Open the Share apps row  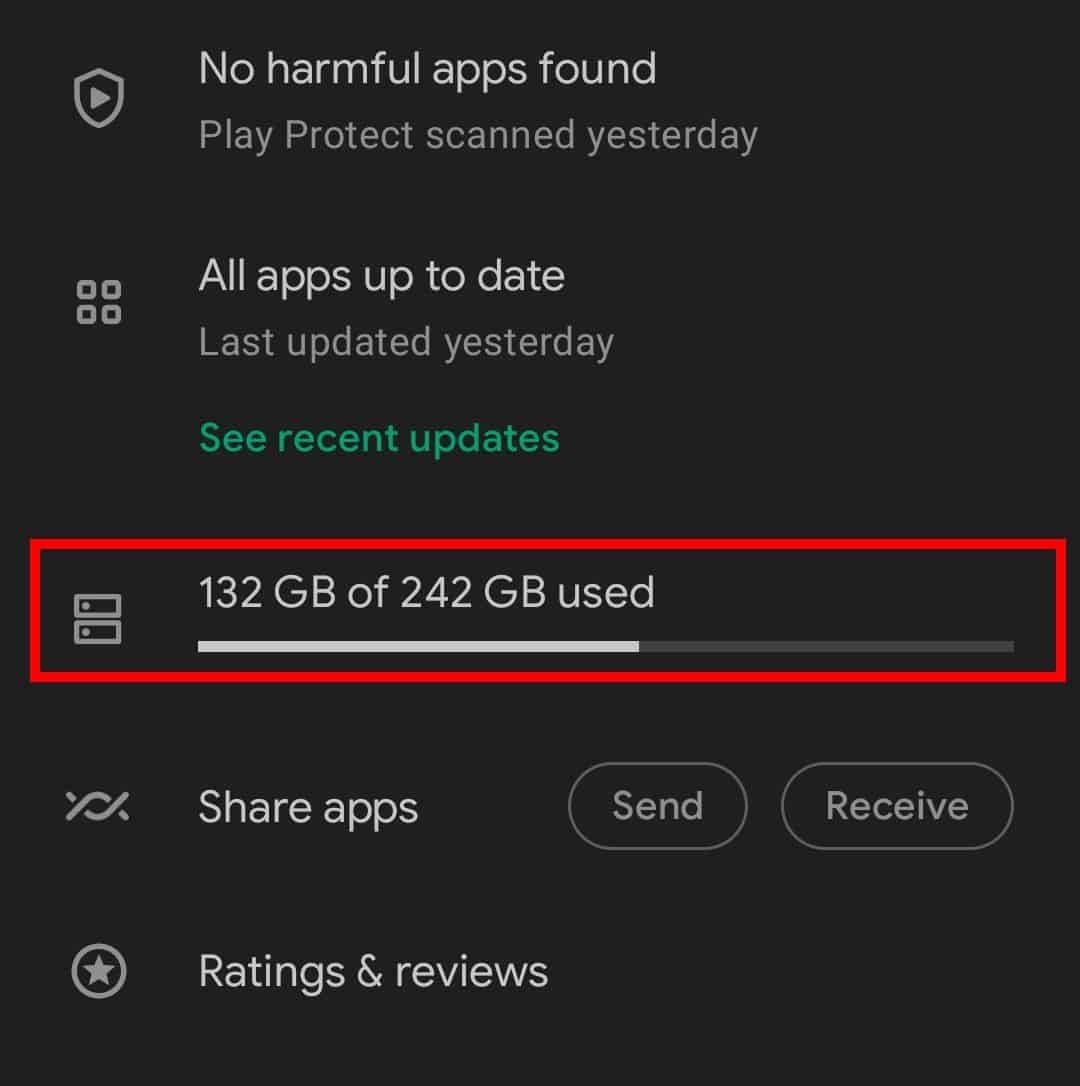point(308,806)
